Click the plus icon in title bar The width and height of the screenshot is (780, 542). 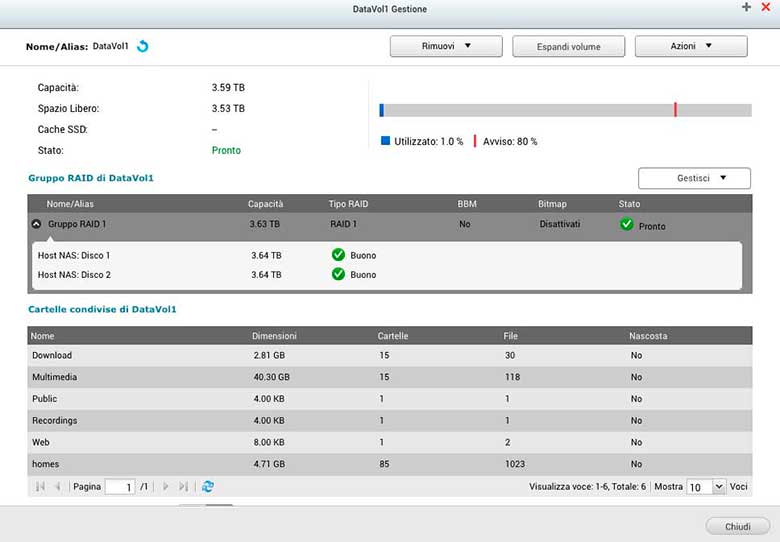[x=746, y=7]
